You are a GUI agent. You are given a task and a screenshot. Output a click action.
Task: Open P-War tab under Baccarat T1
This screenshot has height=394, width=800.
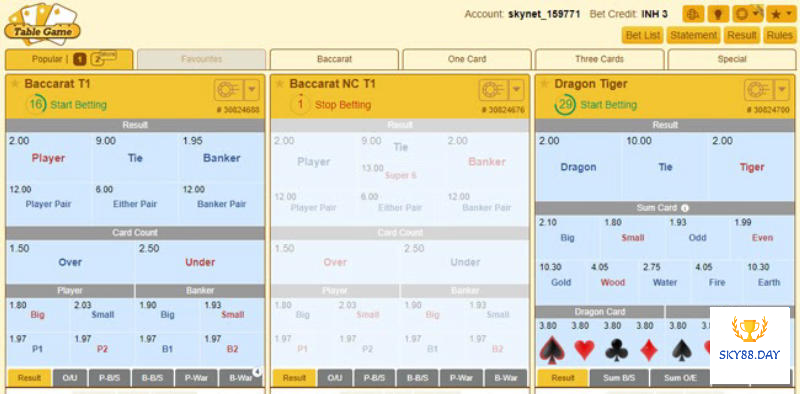click(196, 378)
